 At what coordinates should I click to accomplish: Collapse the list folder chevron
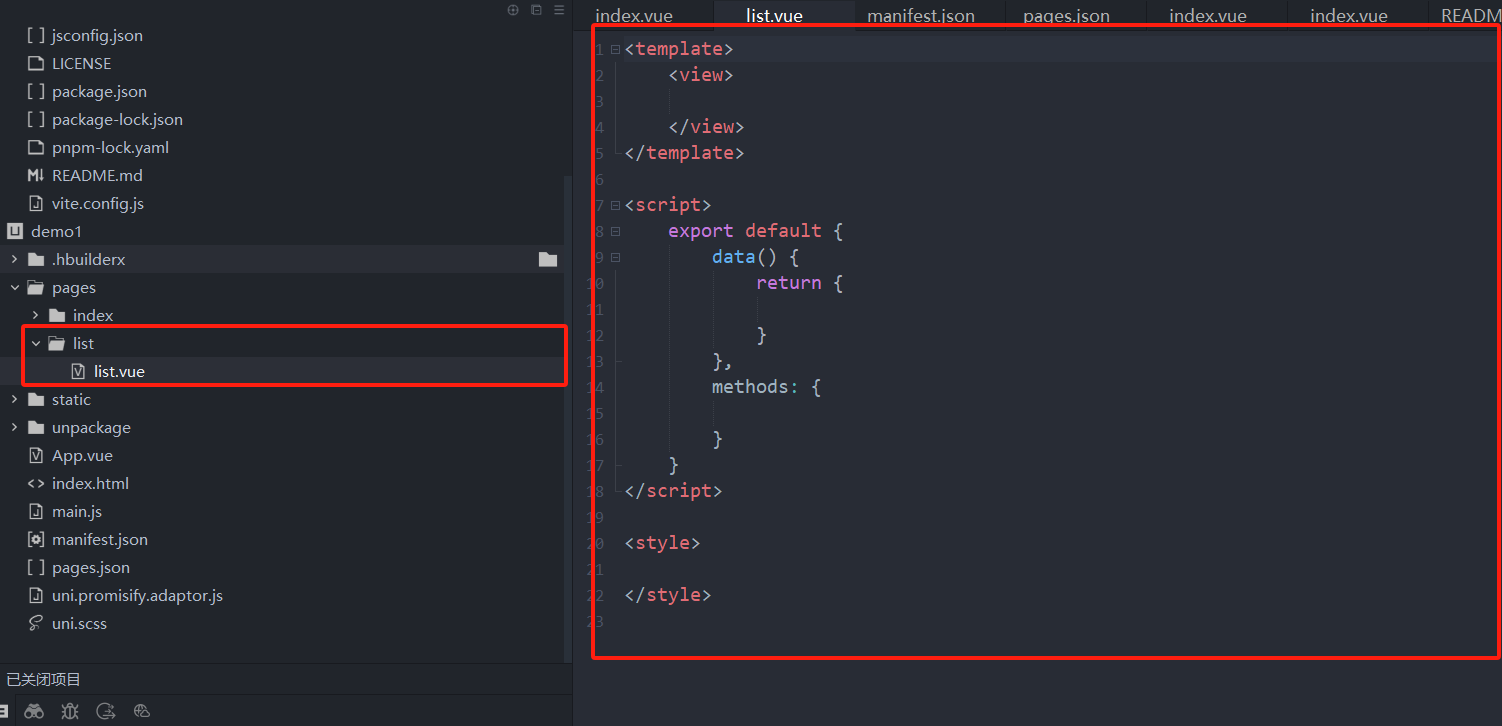click(x=35, y=343)
